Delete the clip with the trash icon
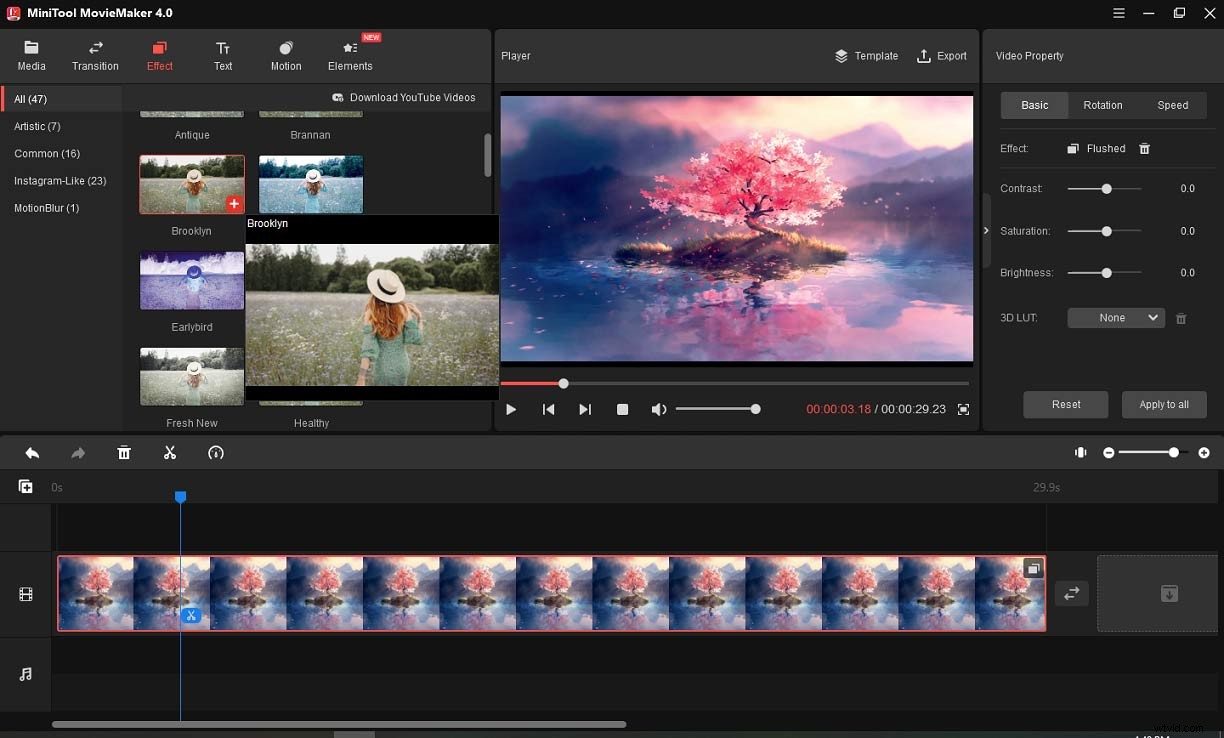1224x738 pixels. [x=124, y=452]
